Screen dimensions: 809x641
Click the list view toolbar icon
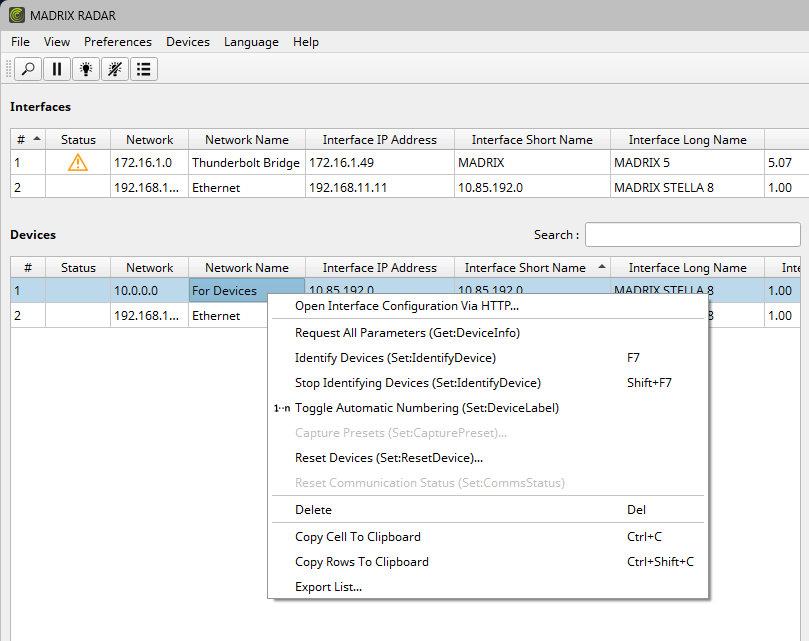click(143, 69)
